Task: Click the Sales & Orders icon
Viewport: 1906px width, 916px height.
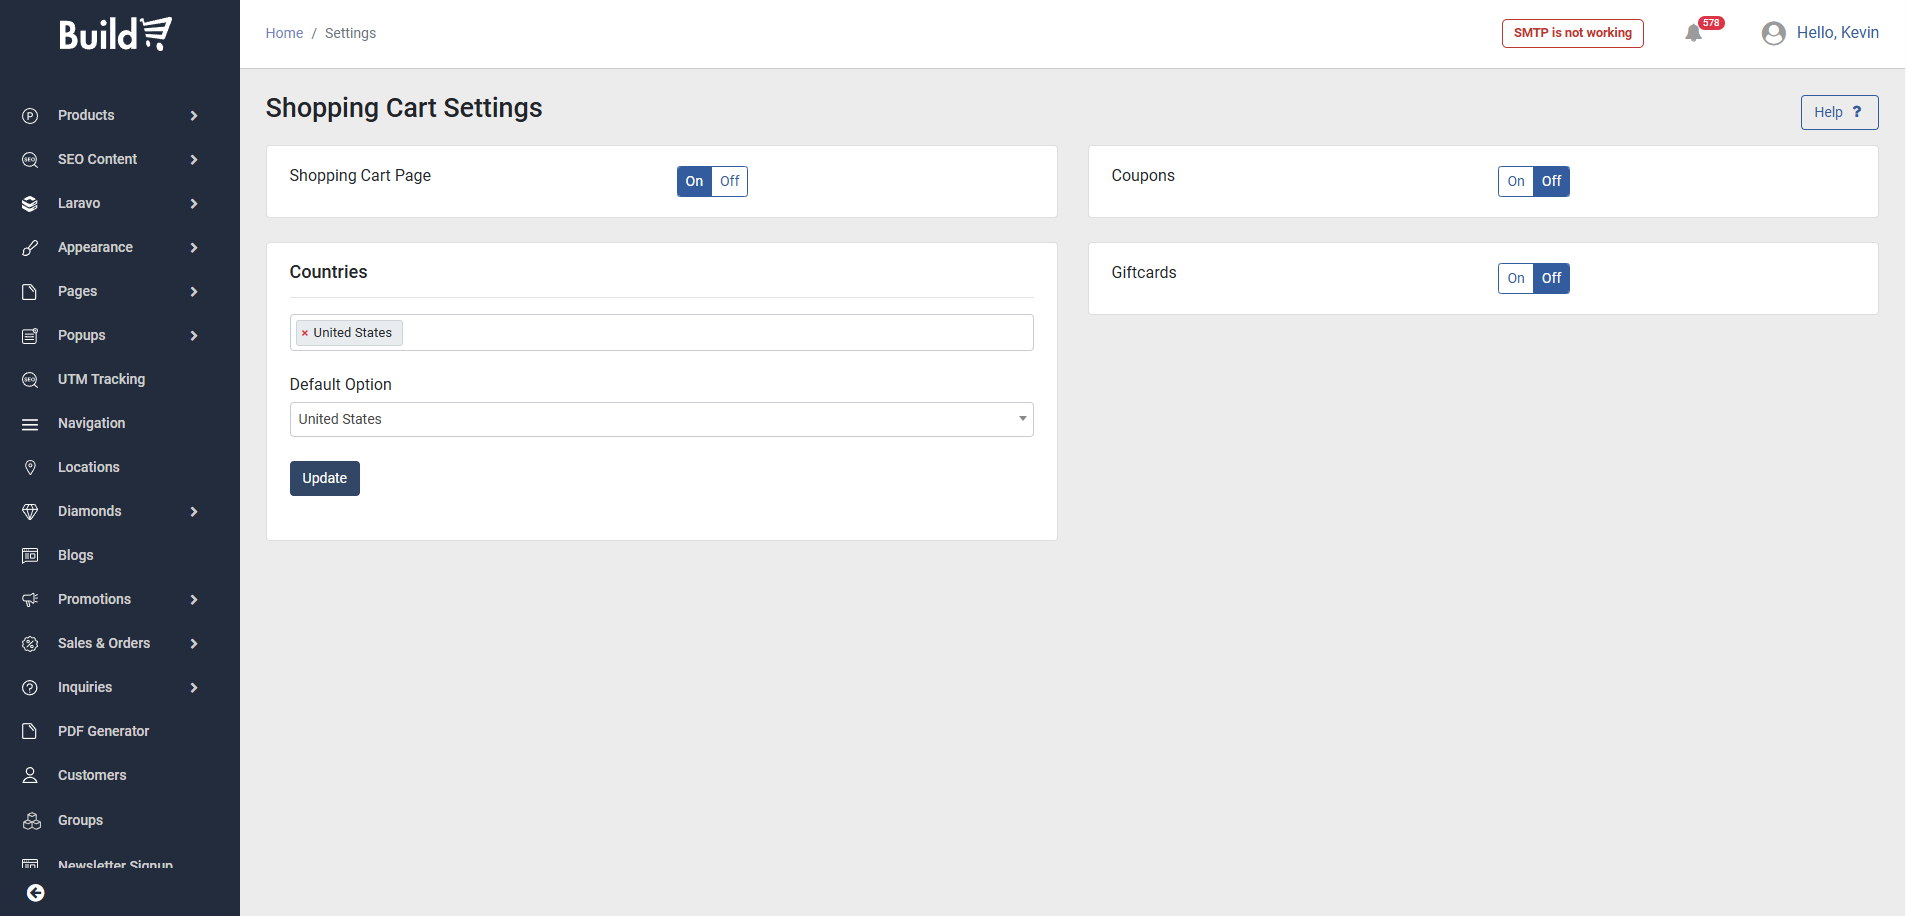Action: tap(30, 644)
